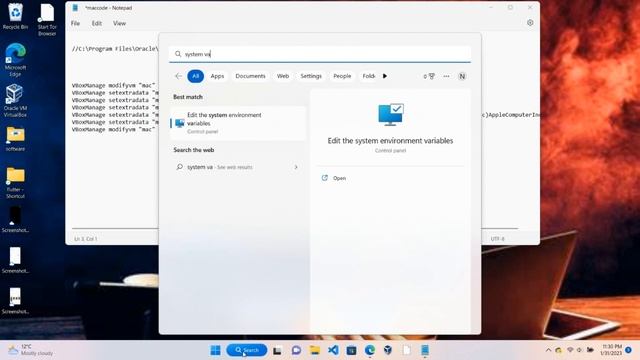Click the search text box

(x=320, y=54)
